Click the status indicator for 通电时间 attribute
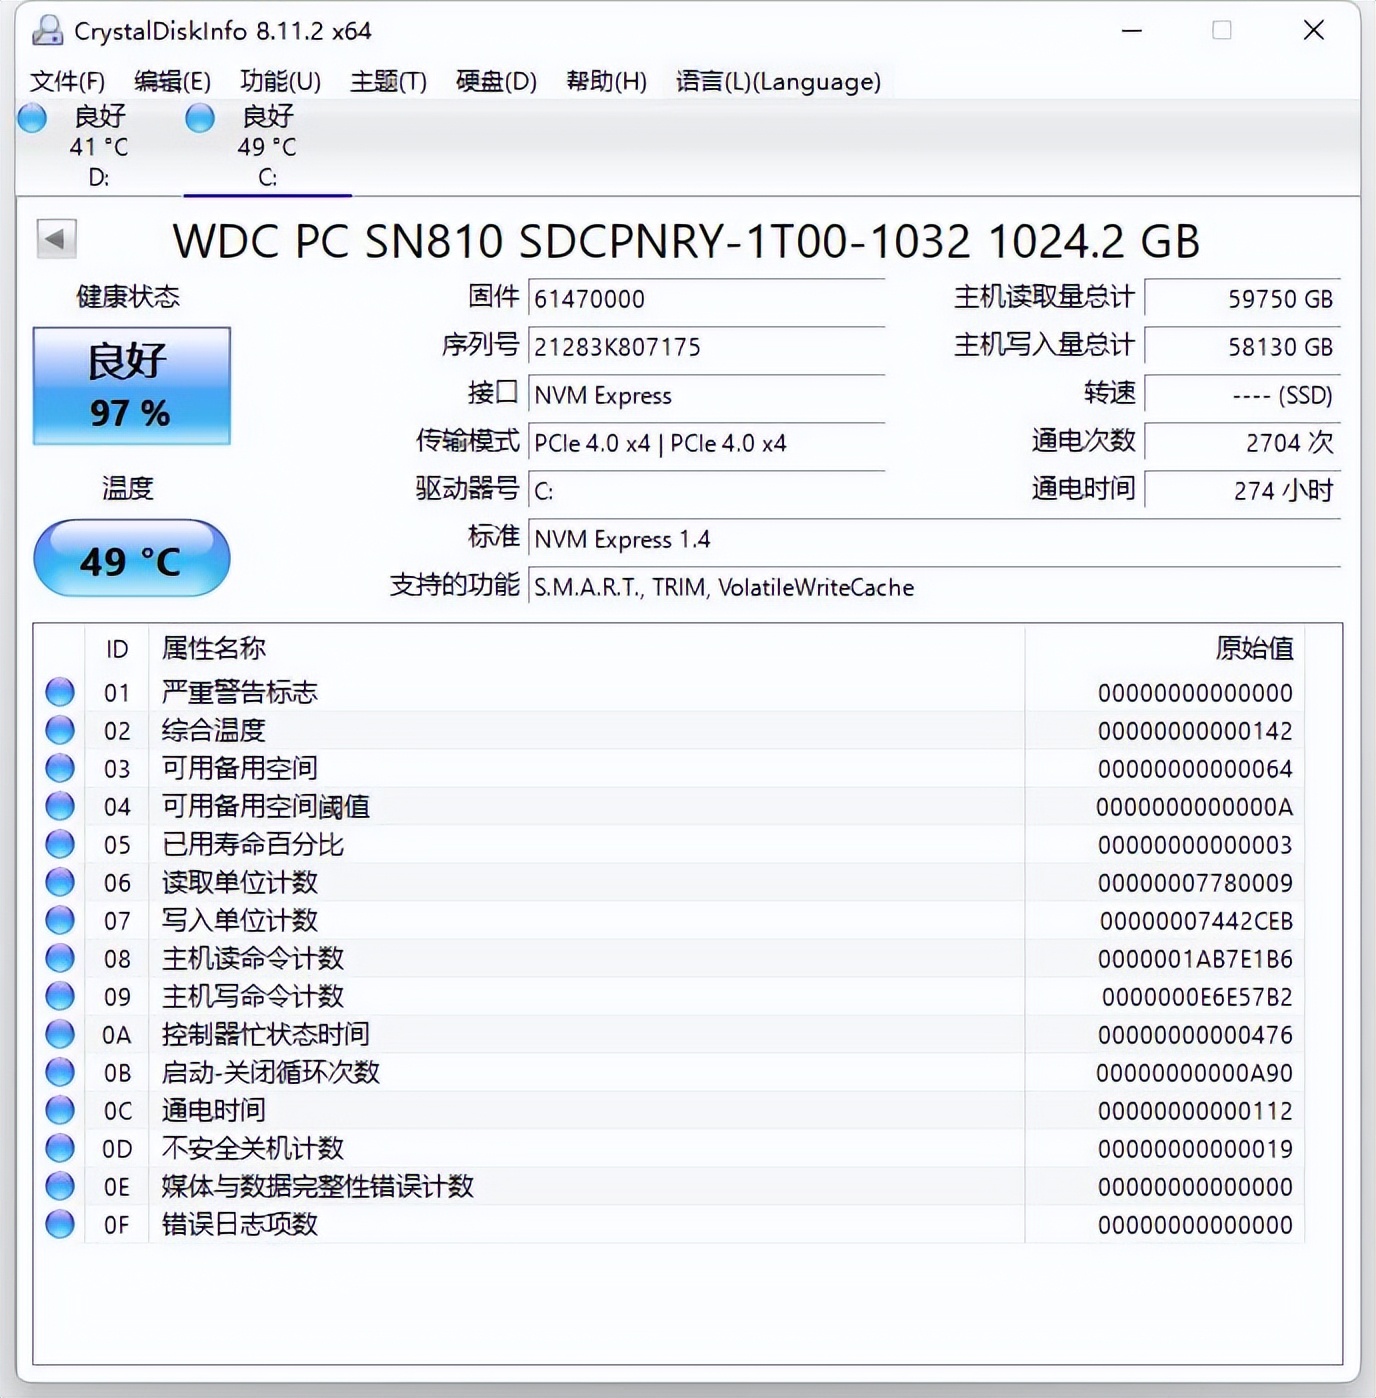The width and height of the screenshot is (1376, 1398). point(59,1110)
